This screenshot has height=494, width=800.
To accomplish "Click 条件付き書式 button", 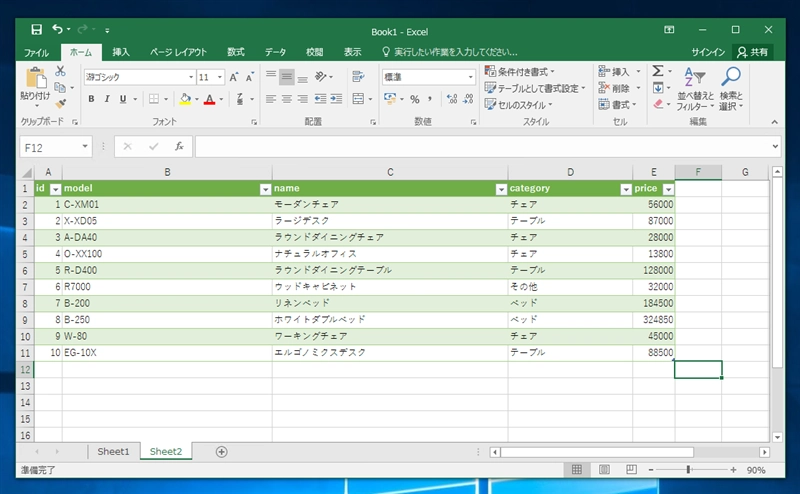I will (x=520, y=71).
